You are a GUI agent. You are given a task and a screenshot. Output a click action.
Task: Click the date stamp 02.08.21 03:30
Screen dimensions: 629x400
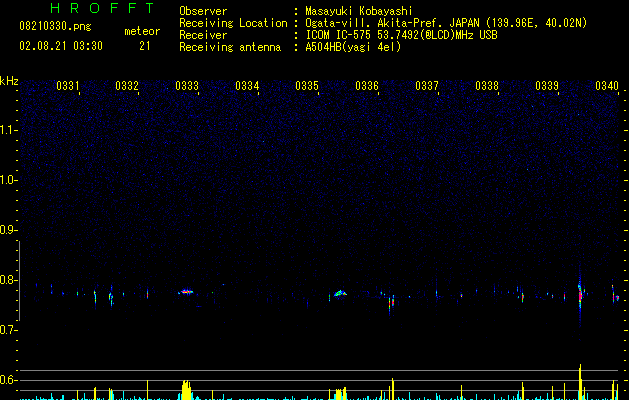(x=61, y=46)
